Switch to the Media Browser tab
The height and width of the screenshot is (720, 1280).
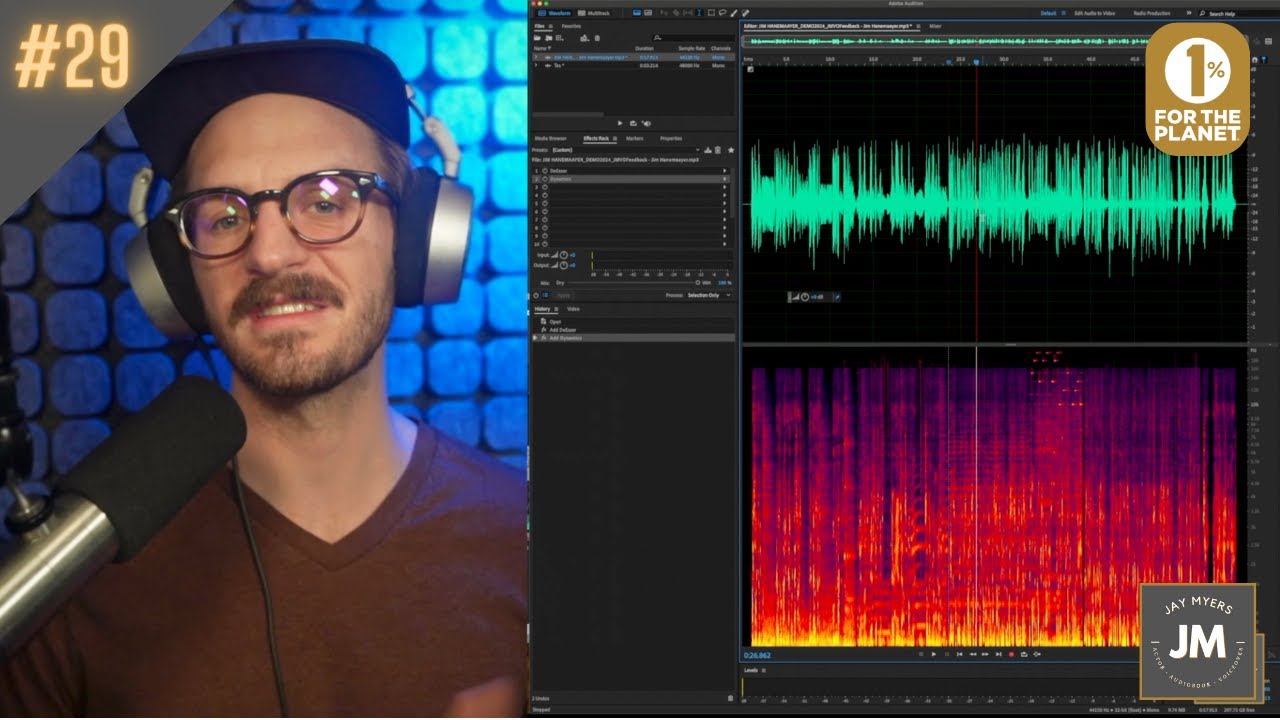pyautogui.click(x=550, y=138)
